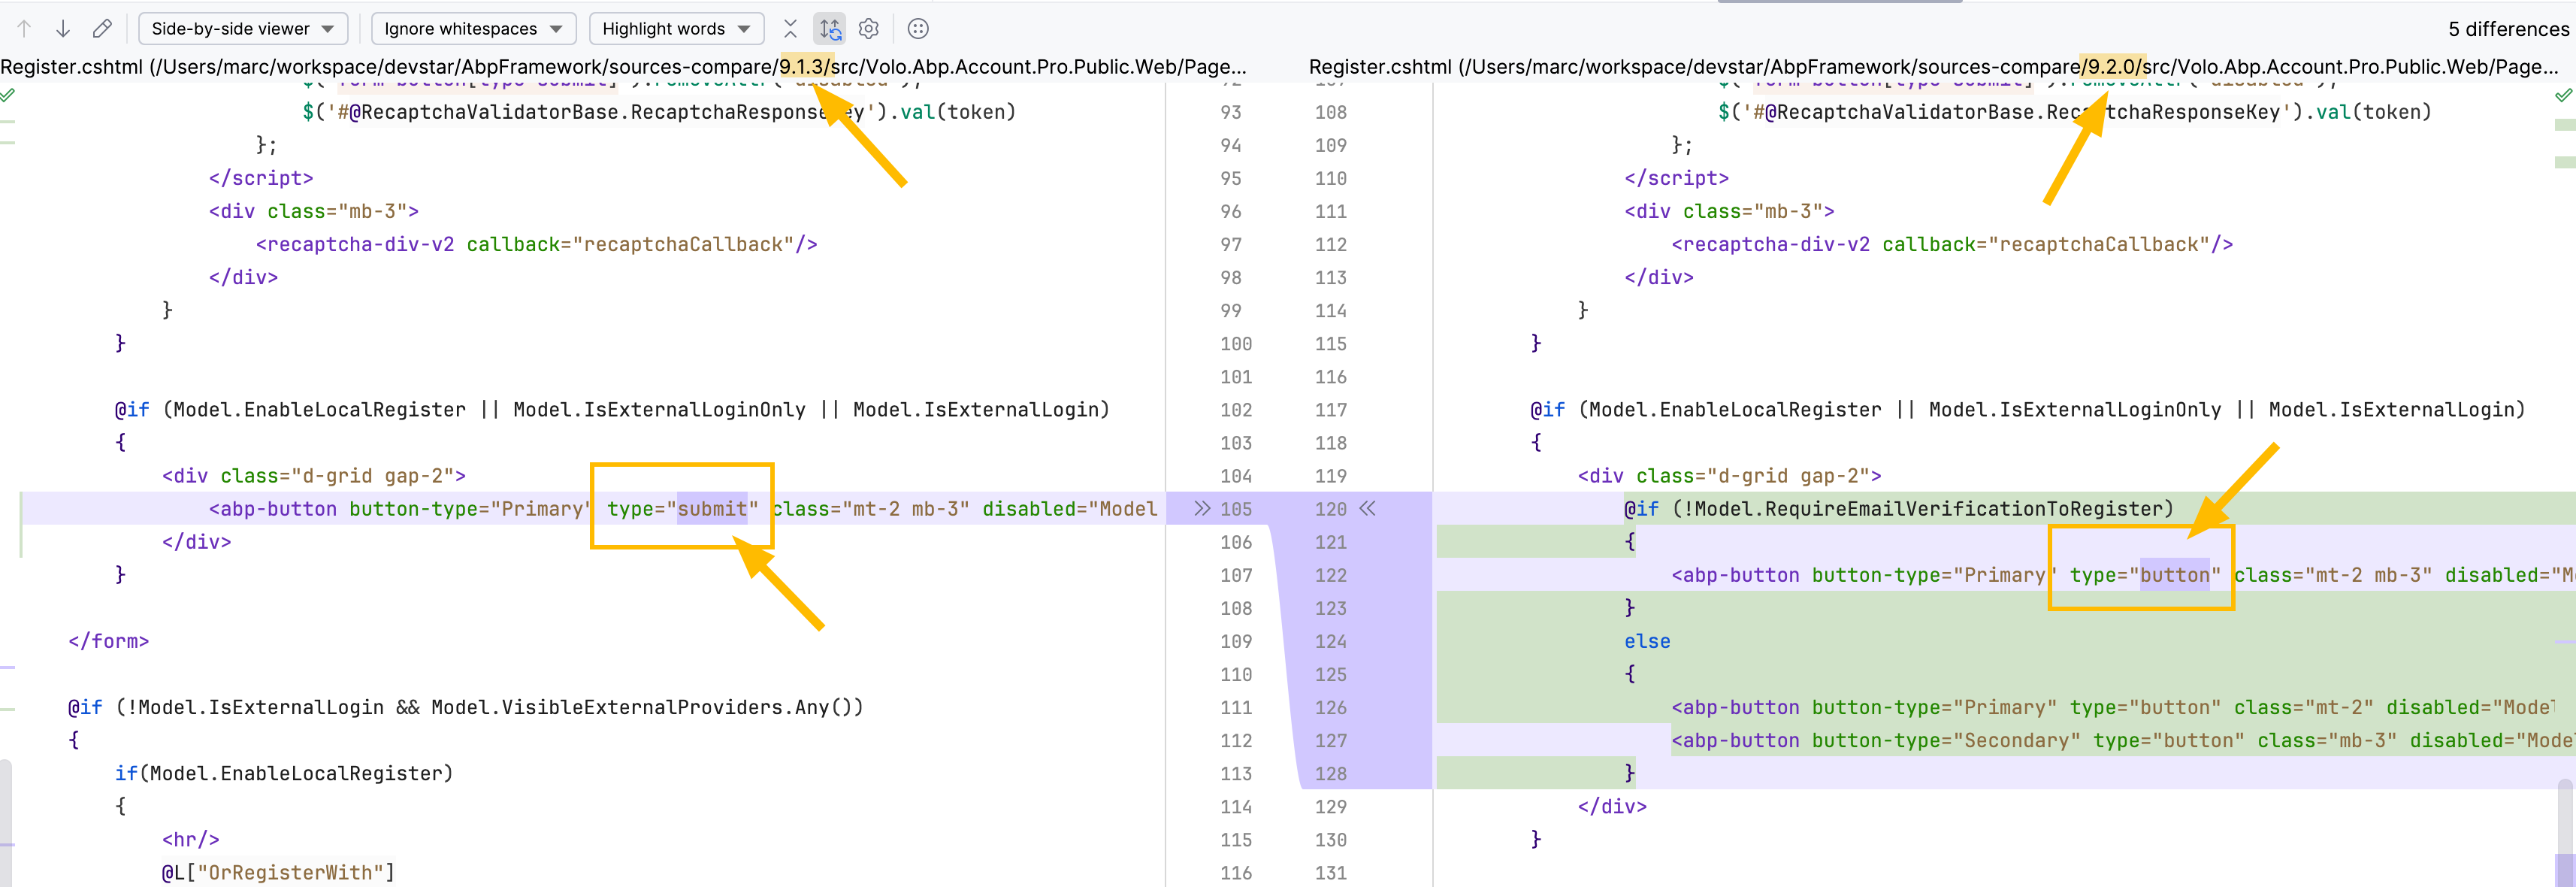Apply change left with << arrow

[x=1368, y=509]
